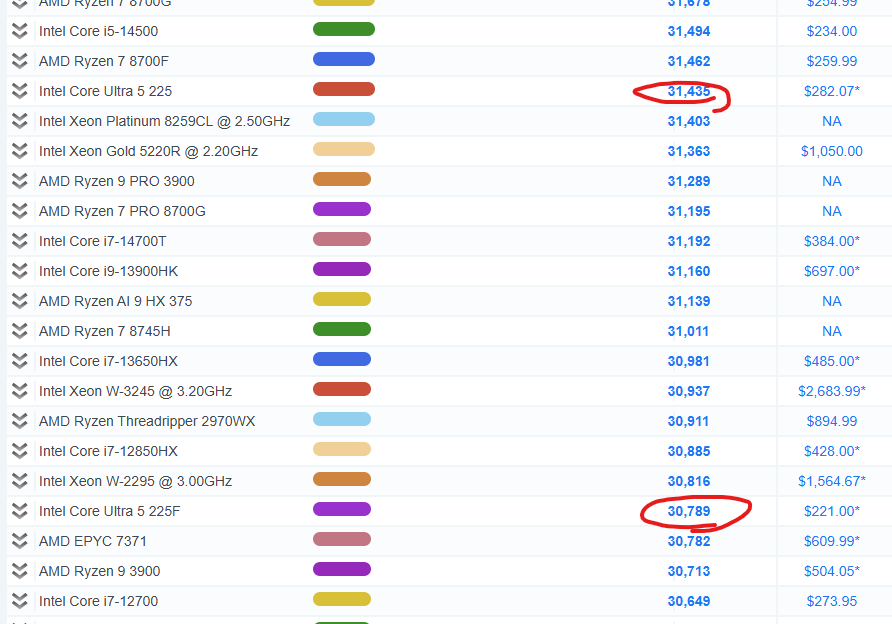Open the AMD Ryzen 7 8700F link
Viewport: 892px width, 624px height.
[x=104, y=61]
